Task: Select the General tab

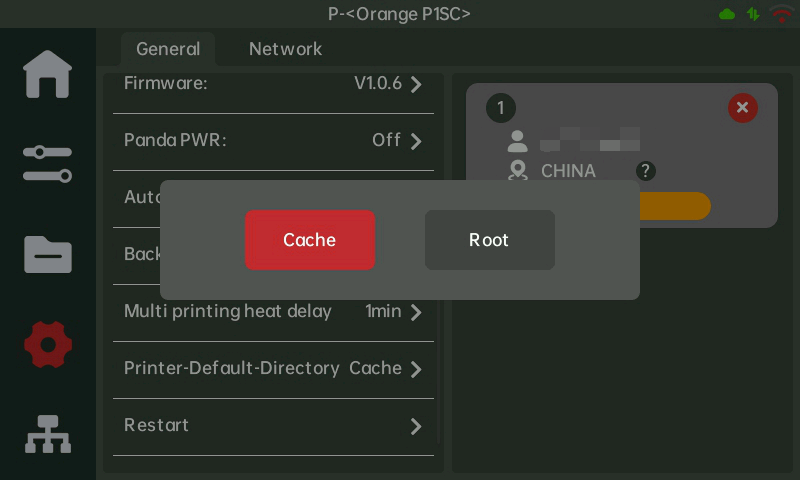Action: point(168,49)
